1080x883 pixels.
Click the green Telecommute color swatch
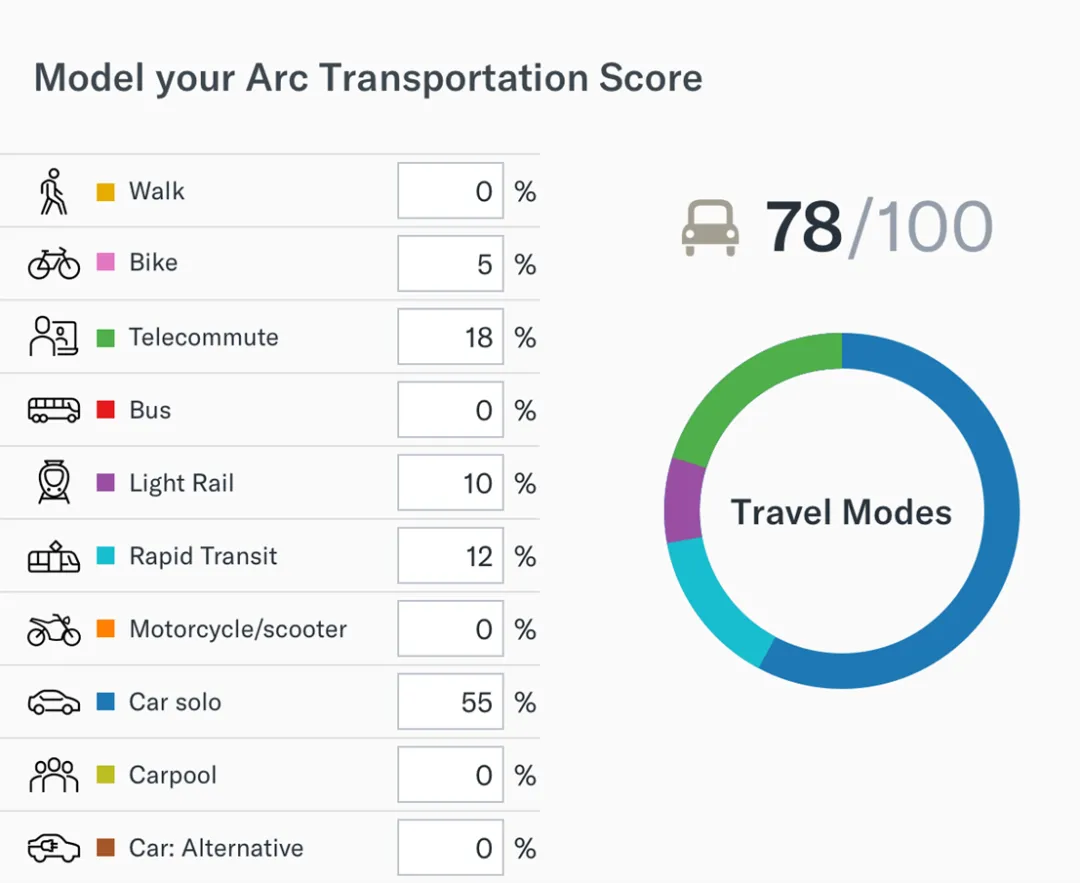[x=105, y=337]
